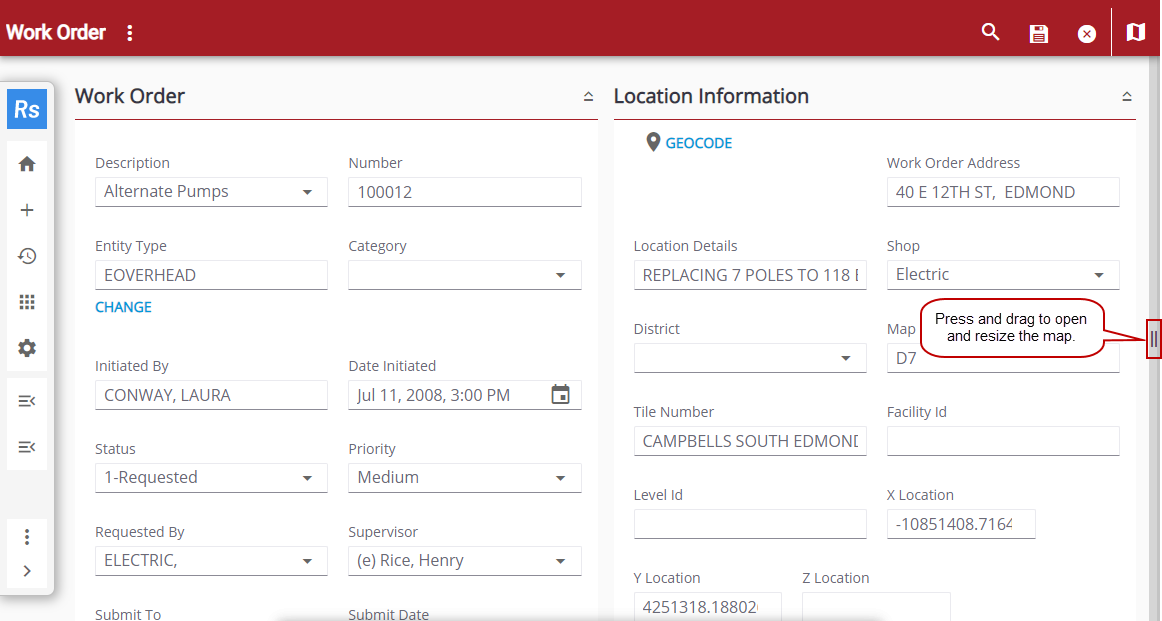Click the search magnifier icon in header
This screenshot has height=621, width=1162.
click(990, 32)
